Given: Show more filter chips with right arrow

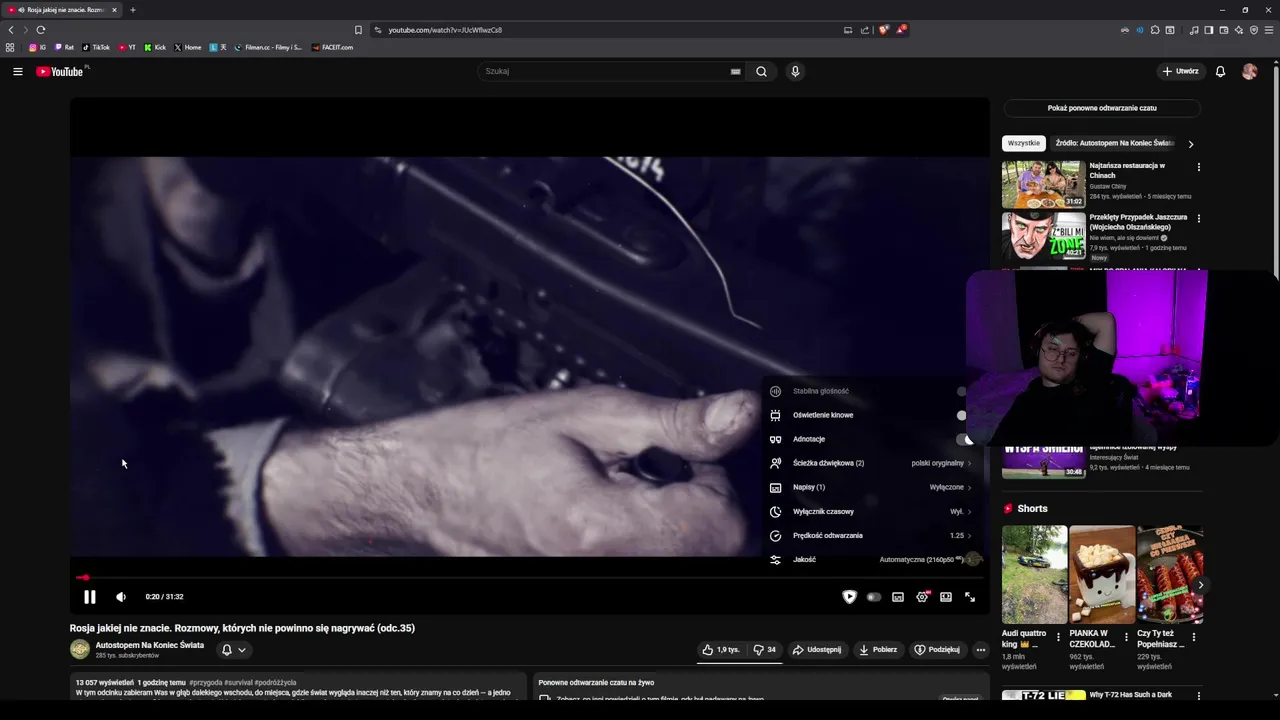Looking at the screenshot, I should (1190, 143).
